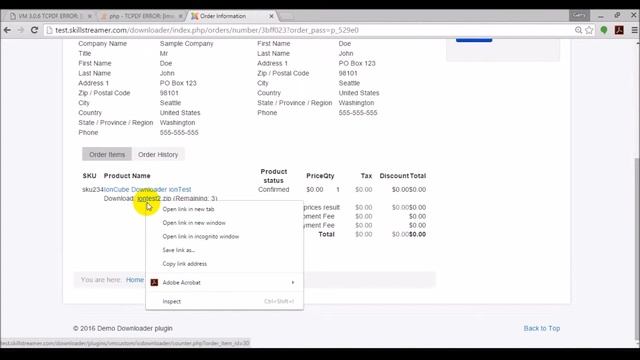
Task: Open a new tab via new-tab button
Action: [x=287, y=17]
